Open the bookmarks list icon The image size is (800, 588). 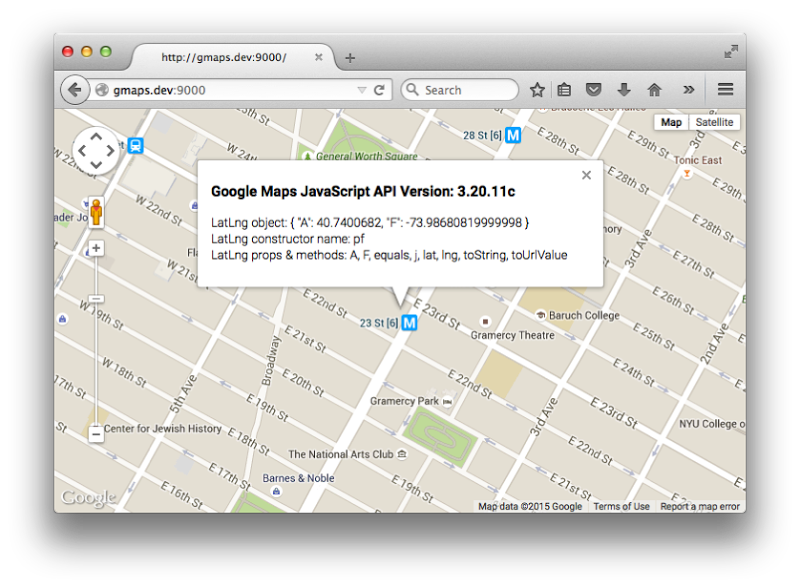pyautogui.click(x=564, y=90)
